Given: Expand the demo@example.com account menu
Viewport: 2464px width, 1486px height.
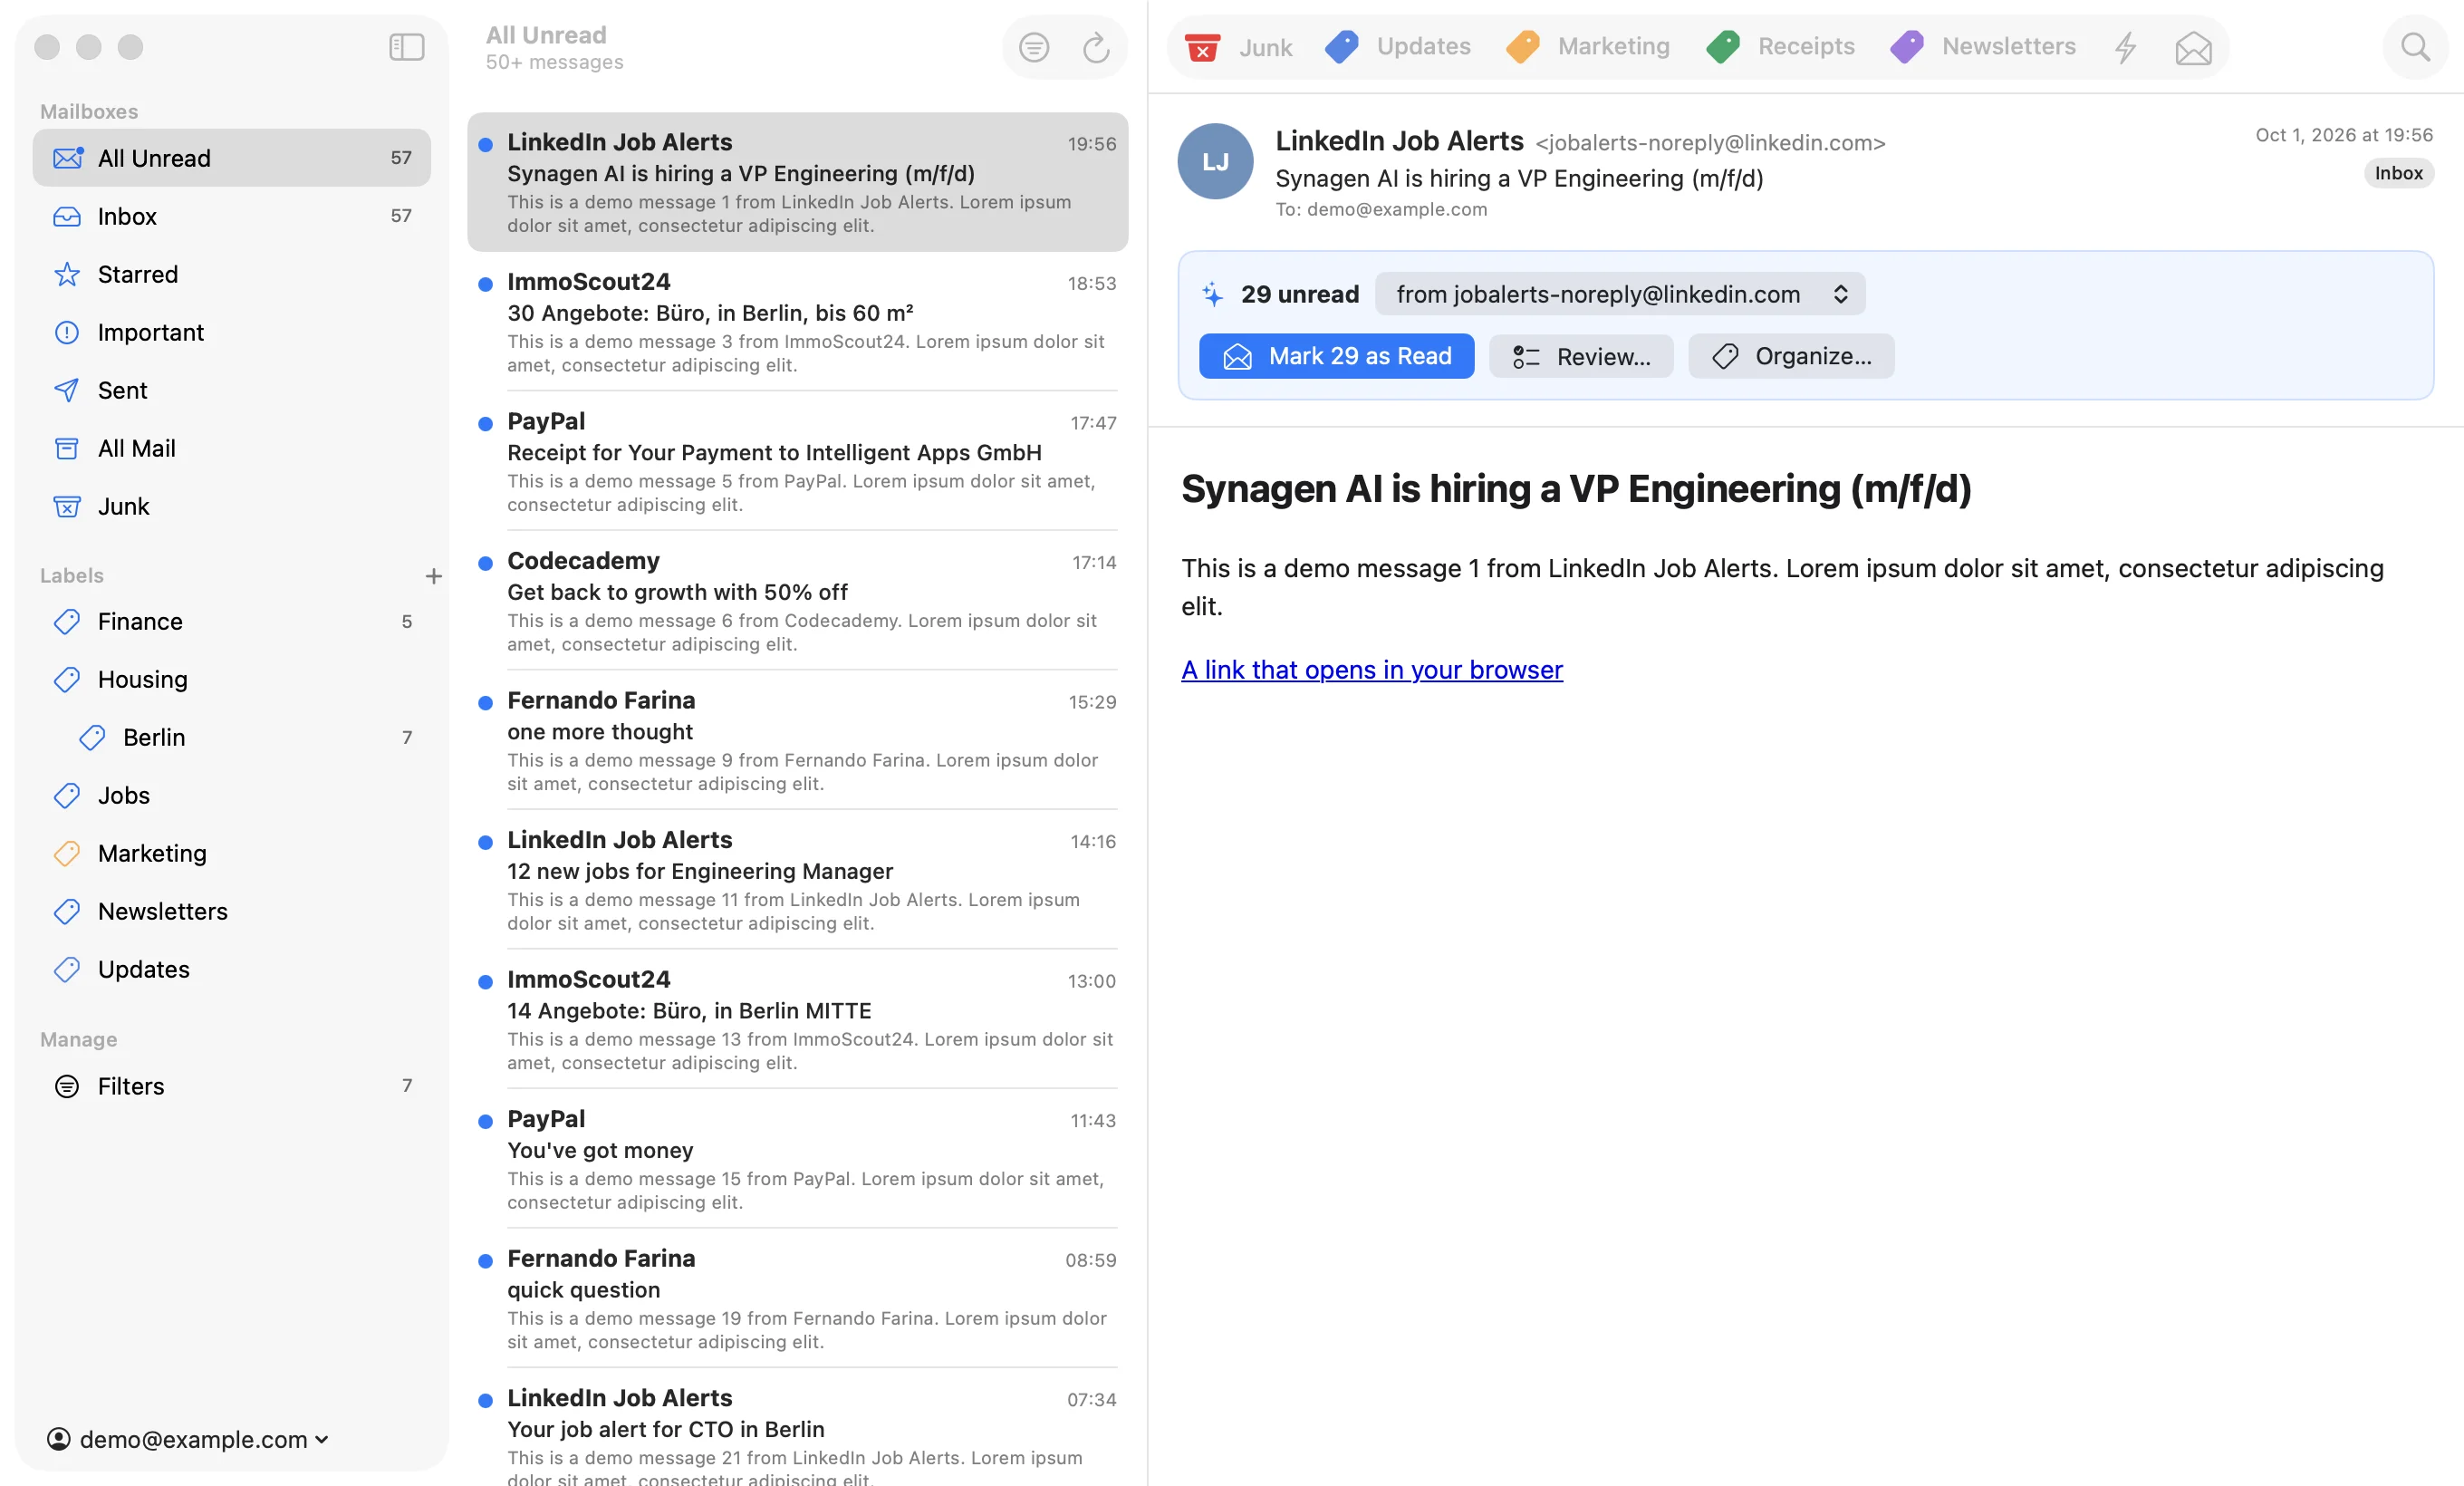Looking at the screenshot, I should pyautogui.click(x=188, y=1440).
